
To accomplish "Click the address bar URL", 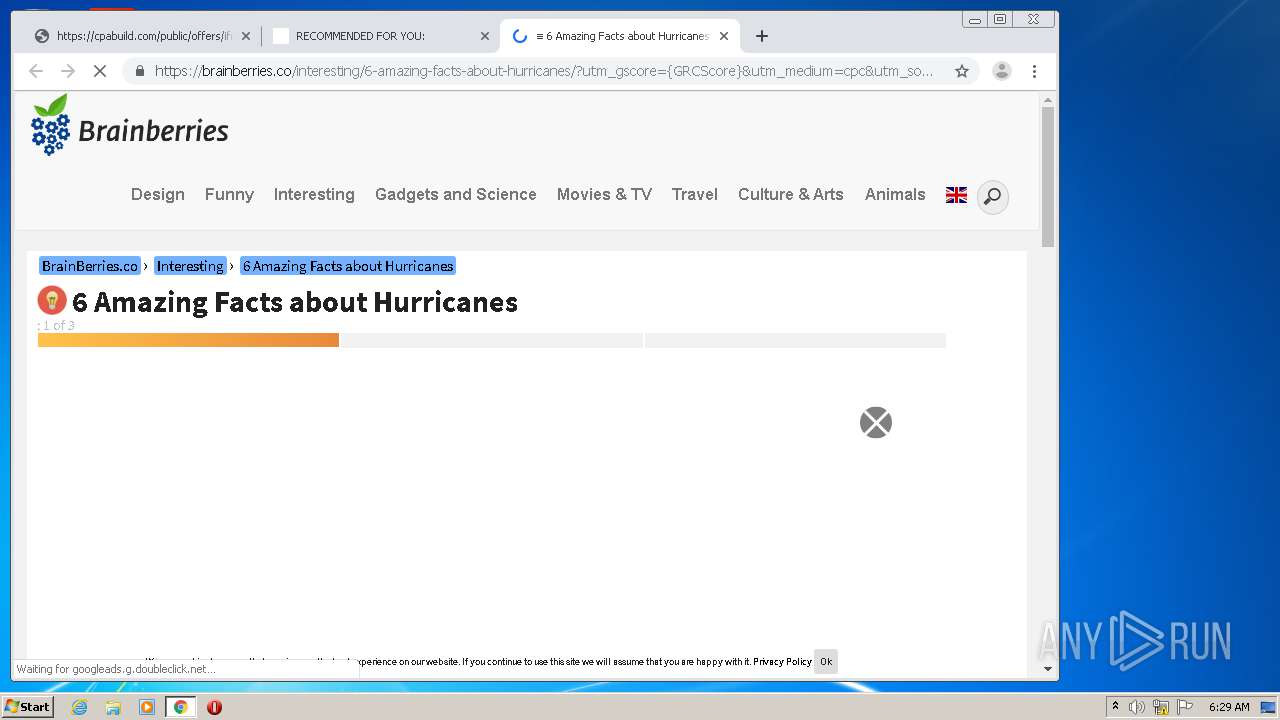I will point(543,71).
